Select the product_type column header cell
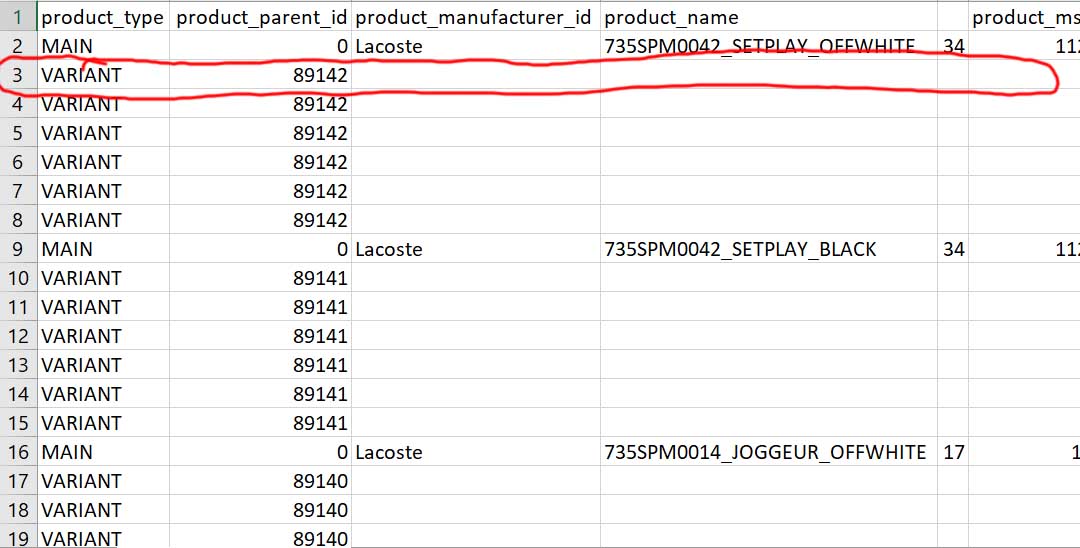Screen dimensions: 1080x548 [x=103, y=17]
